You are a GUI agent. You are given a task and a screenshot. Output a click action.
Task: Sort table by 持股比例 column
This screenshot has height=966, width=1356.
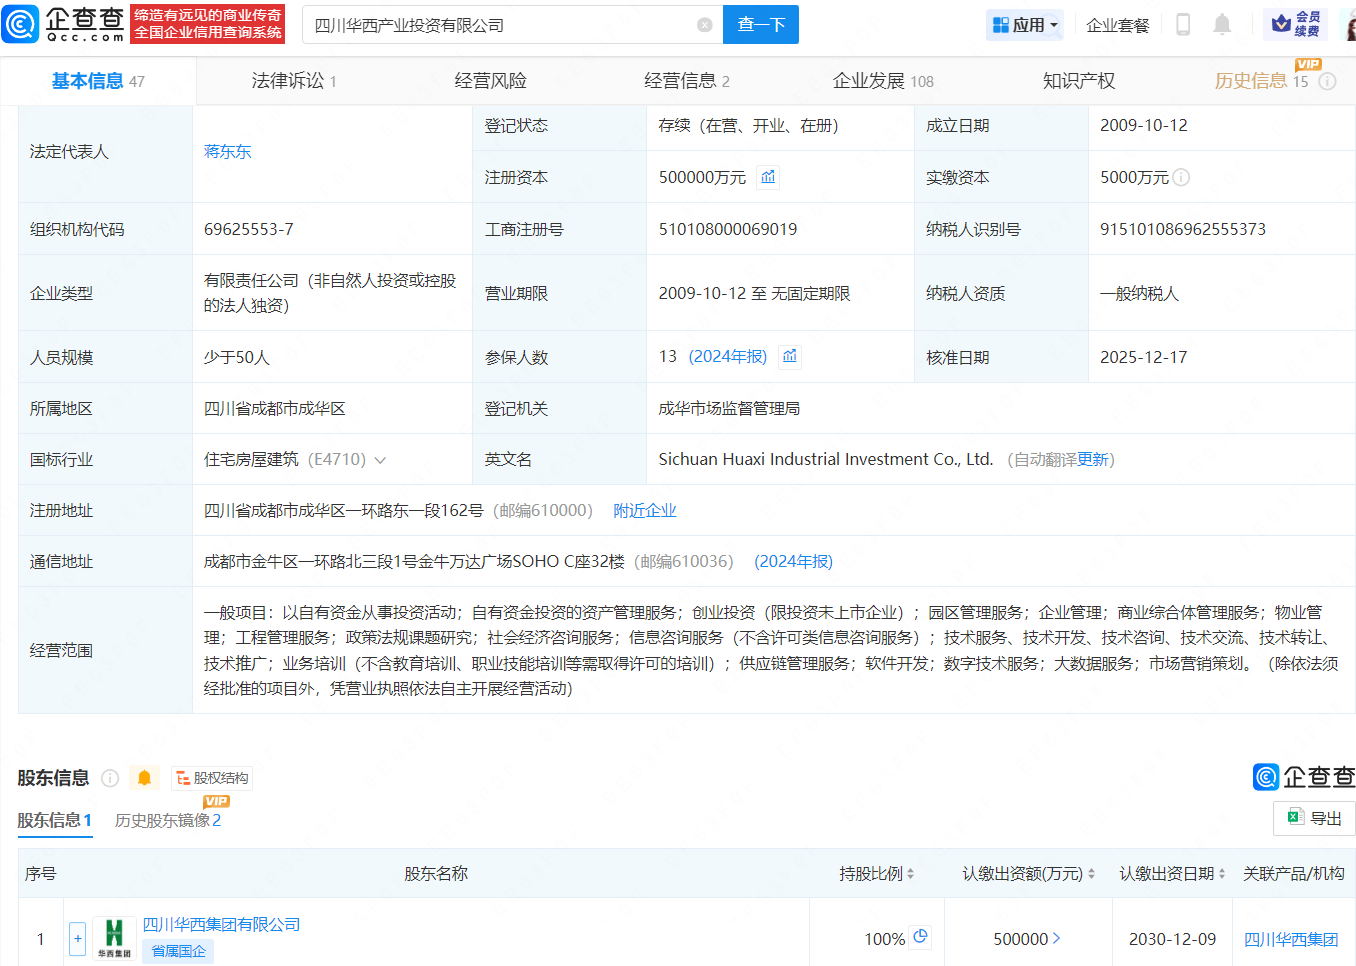[877, 874]
